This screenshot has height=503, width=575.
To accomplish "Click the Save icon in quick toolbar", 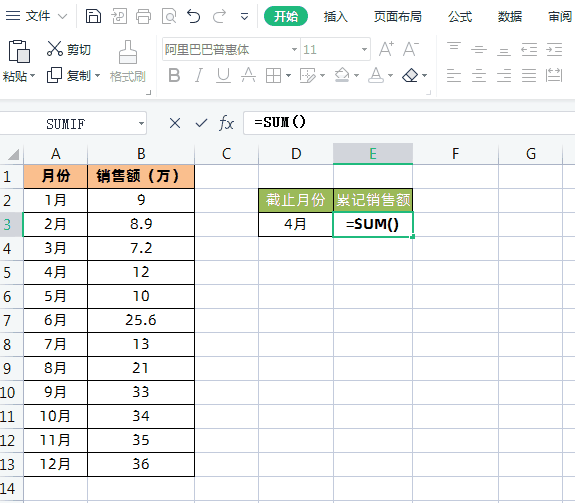I will click(x=93, y=16).
